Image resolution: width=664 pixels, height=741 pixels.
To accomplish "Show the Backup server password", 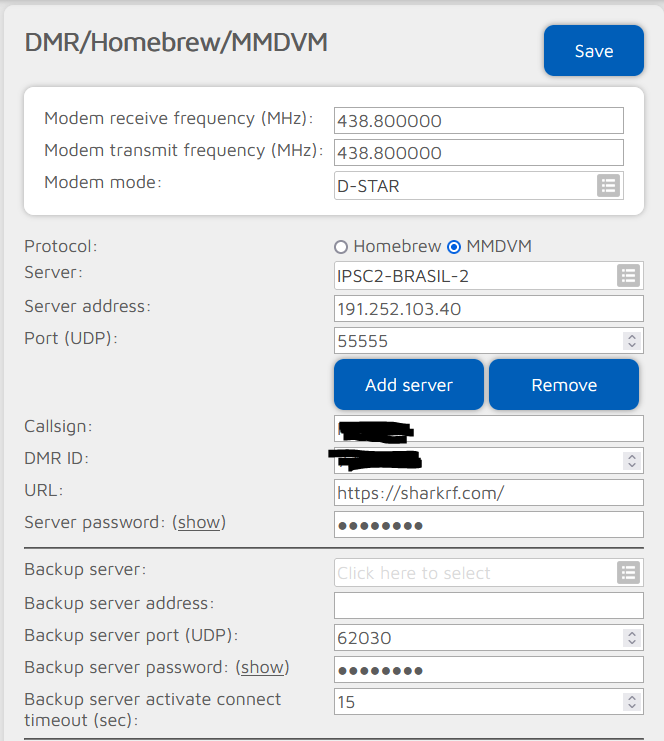I will point(262,666).
